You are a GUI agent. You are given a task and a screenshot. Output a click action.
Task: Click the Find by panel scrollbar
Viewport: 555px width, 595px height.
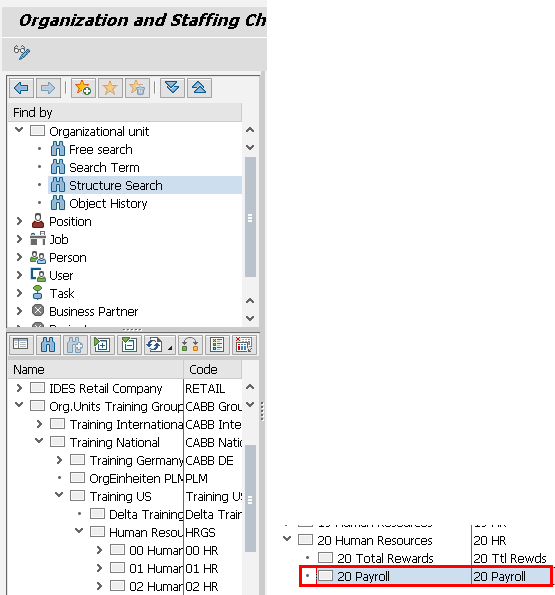tap(250, 217)
